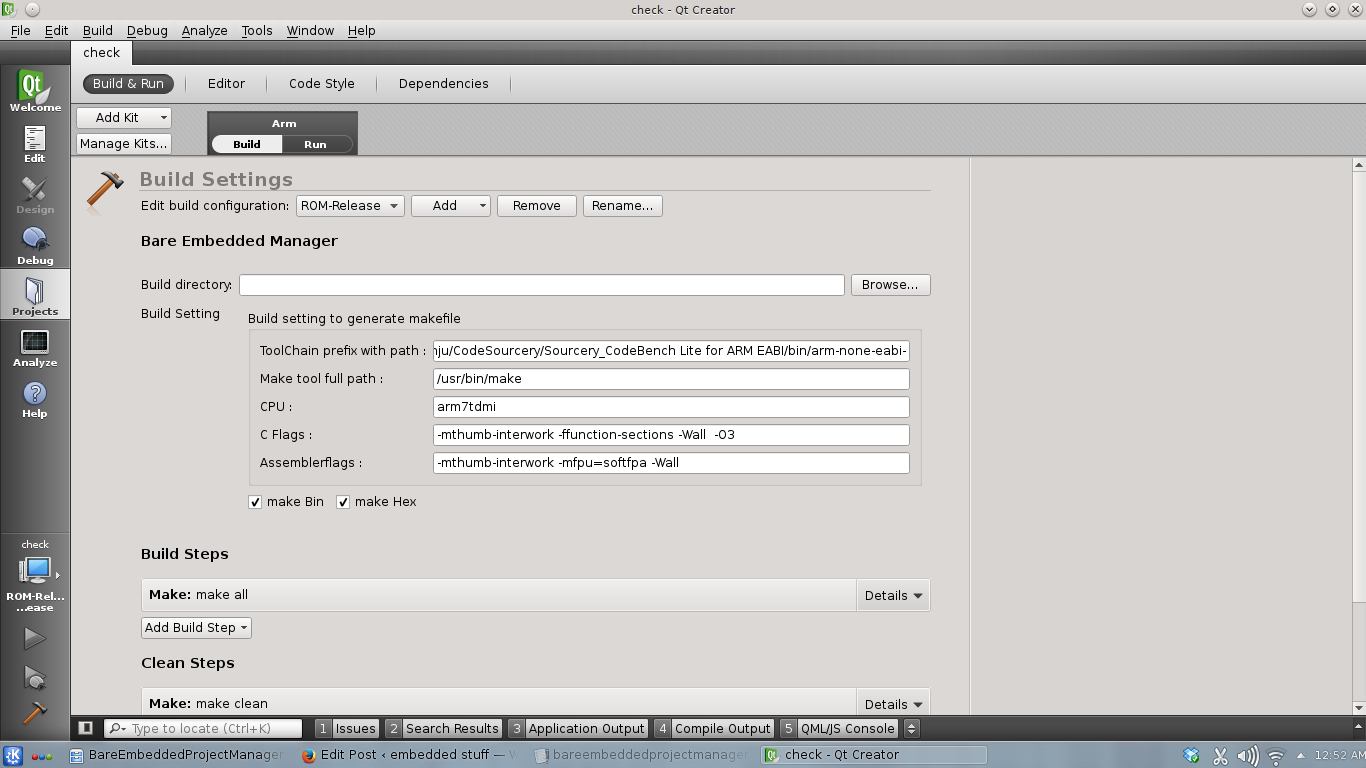This screenshot has height=768, width=1366.
Task: Open the Application Output pane
Action: tap(577, 728)
